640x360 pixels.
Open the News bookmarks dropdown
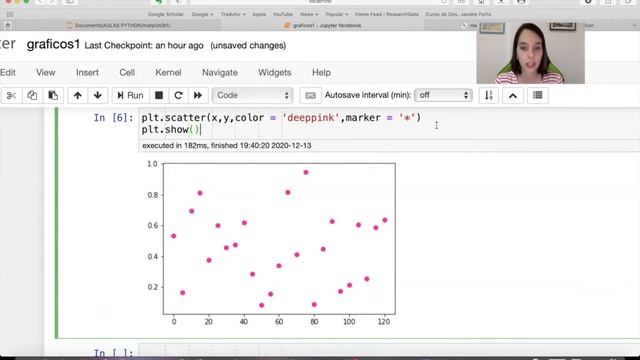point(309,14)
